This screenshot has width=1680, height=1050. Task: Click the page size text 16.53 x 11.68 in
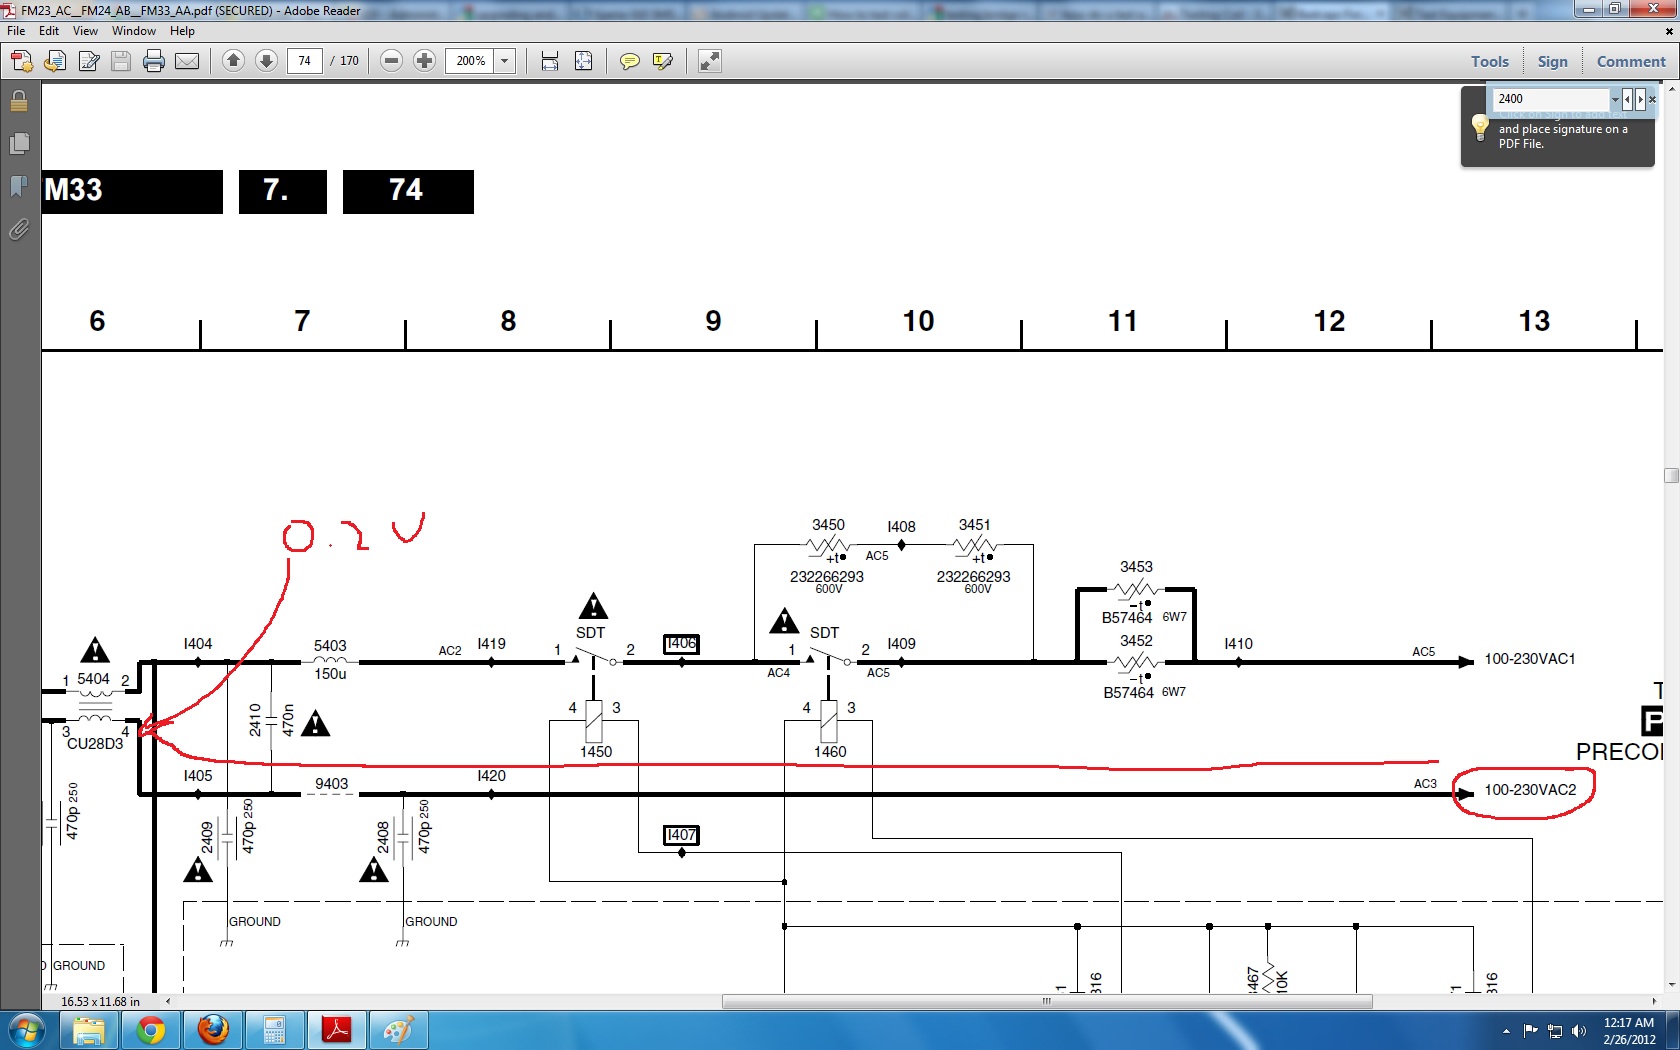pyautogui.click(x=100, y=1001)
